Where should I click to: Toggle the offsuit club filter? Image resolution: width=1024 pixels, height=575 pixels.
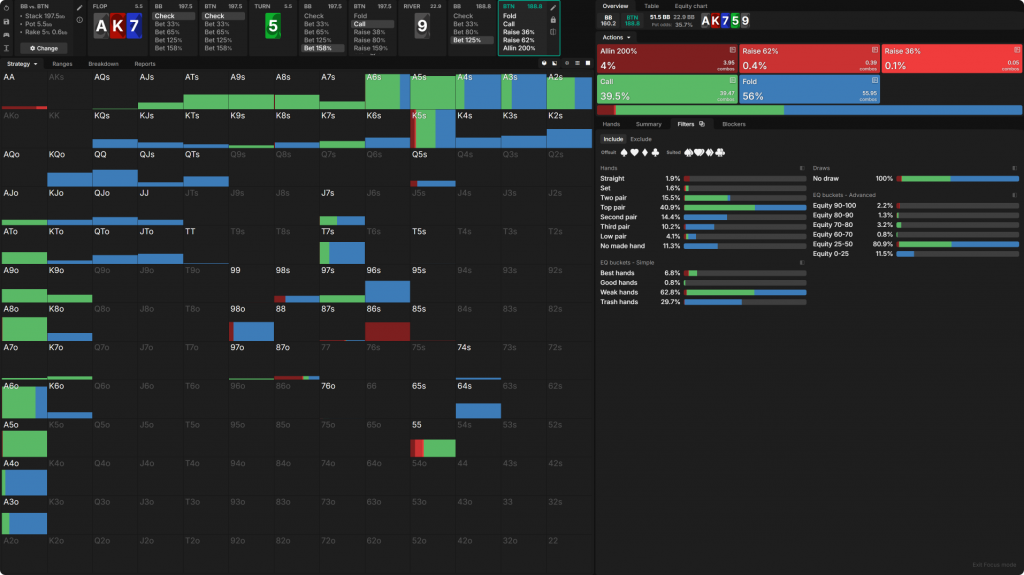click(655, 152)
